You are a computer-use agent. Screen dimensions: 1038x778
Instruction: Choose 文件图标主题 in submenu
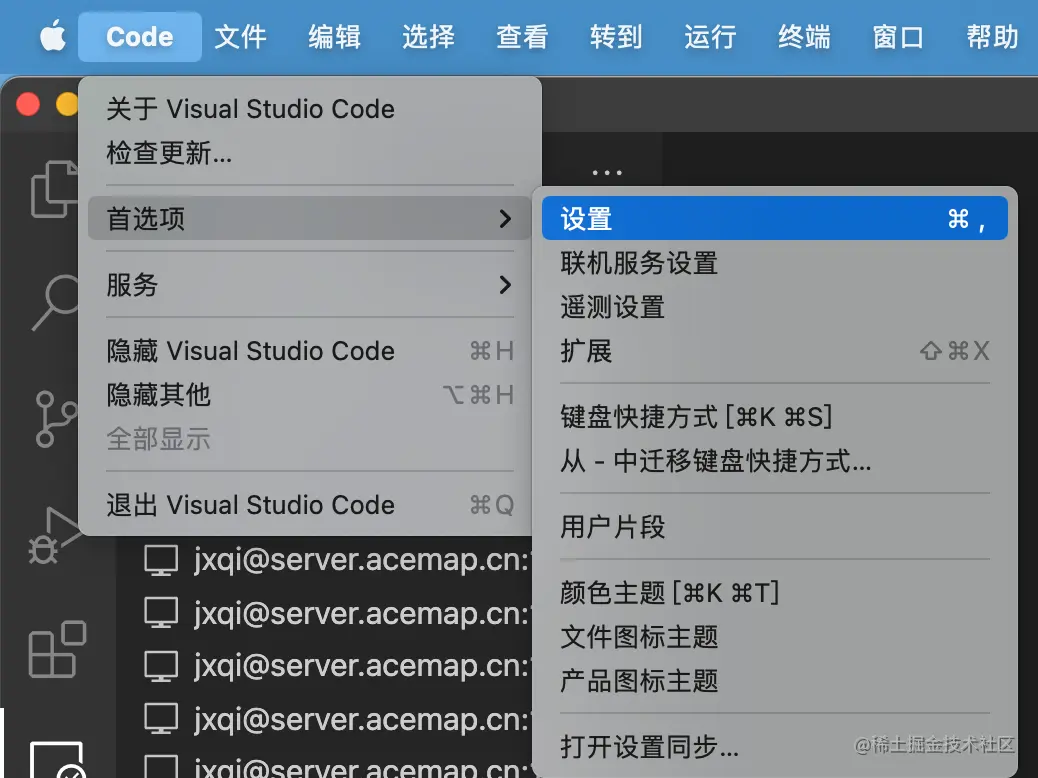point(775,637)
